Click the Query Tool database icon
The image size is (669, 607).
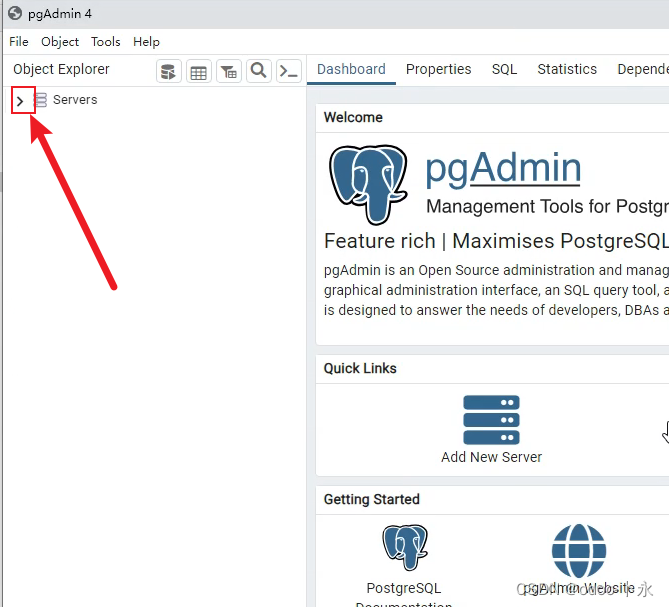click(169, 71)
